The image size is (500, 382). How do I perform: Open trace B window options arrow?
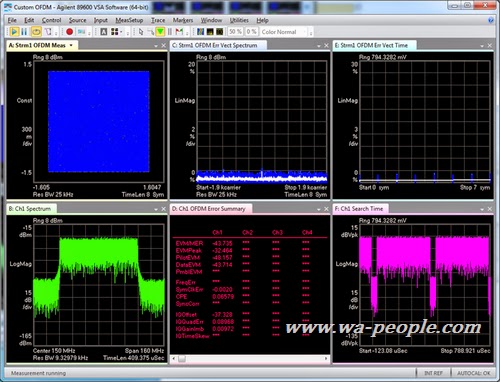pos(156,209)
